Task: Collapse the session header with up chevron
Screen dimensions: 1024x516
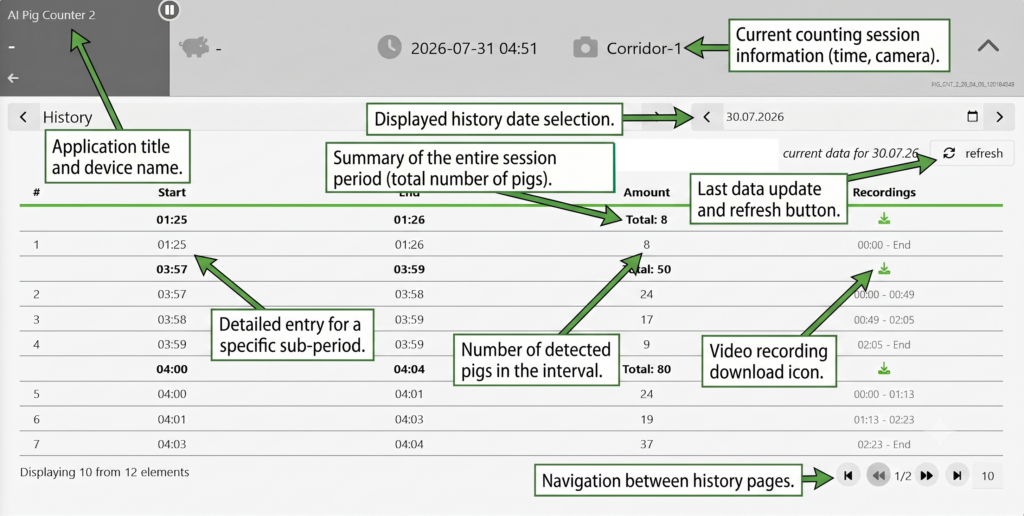Action: click(x=988, y=46)
